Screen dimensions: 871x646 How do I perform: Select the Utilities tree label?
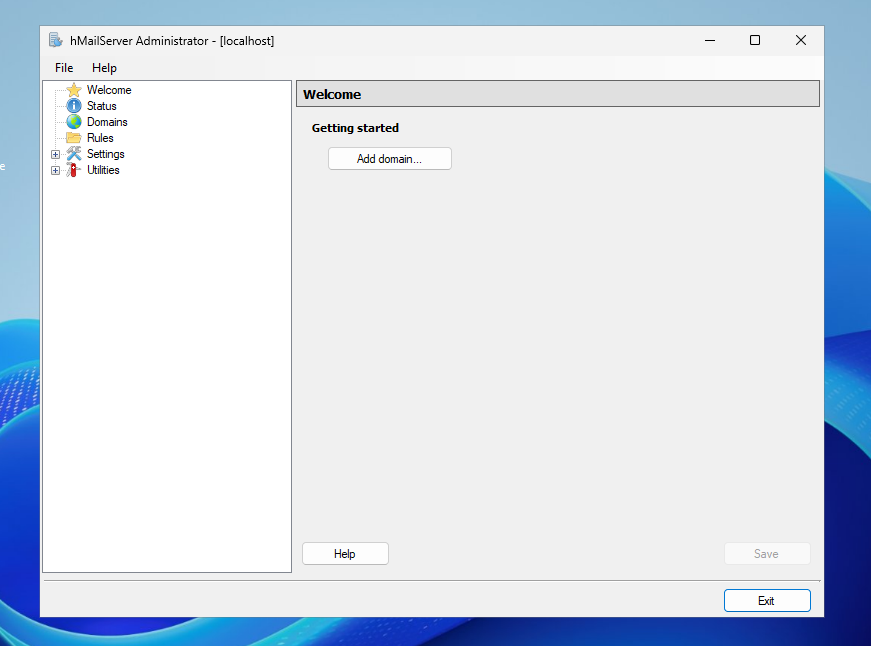pos(103,170)
